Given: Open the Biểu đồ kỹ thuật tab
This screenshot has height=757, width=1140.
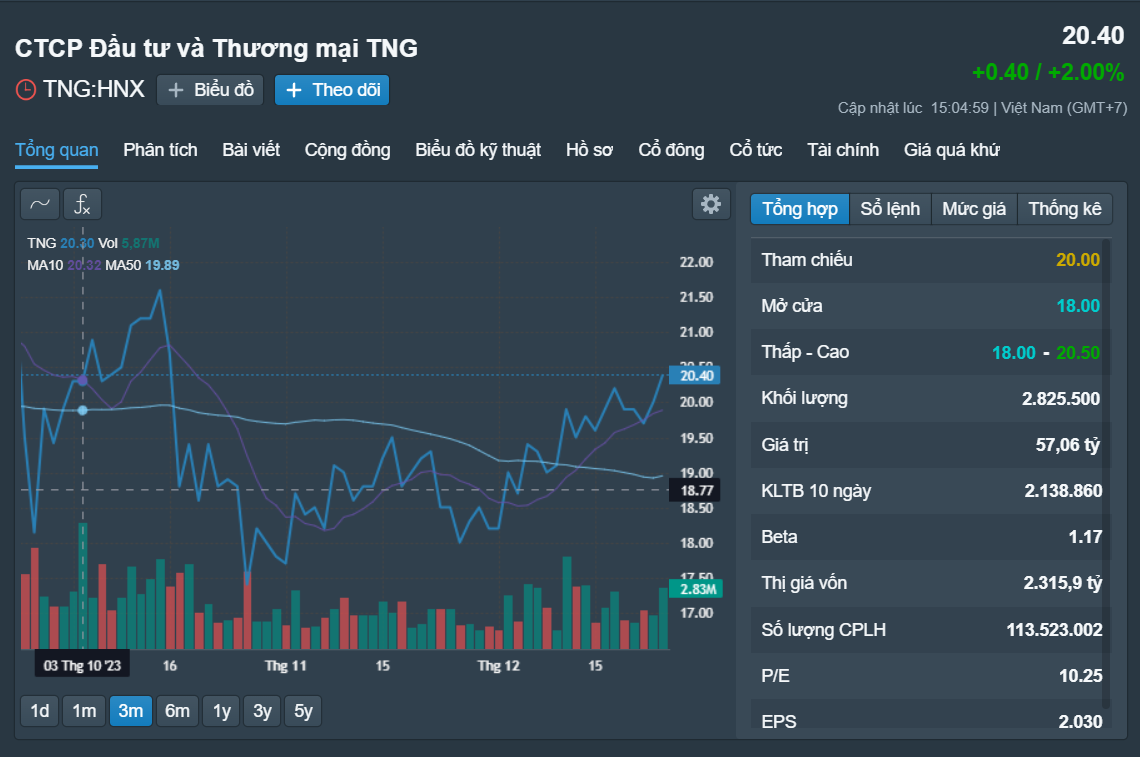Looking at the screenshot, I should [x=478, y=151].
